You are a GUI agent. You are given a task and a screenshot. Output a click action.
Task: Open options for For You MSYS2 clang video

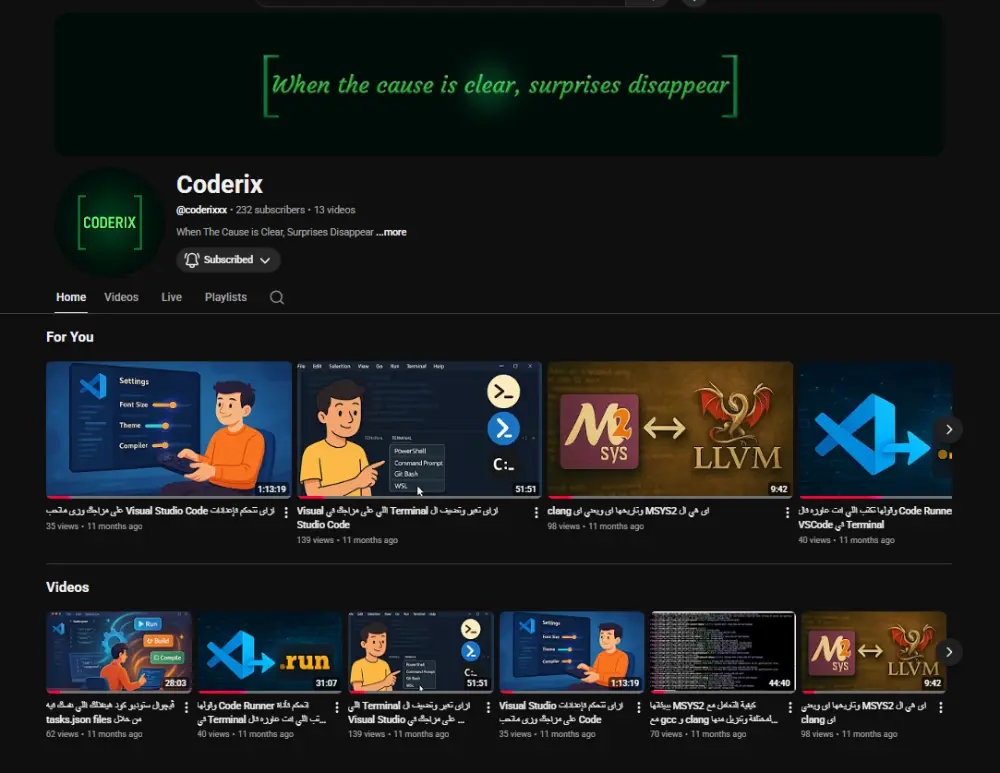pyautogui.click(x=787, y=512)
